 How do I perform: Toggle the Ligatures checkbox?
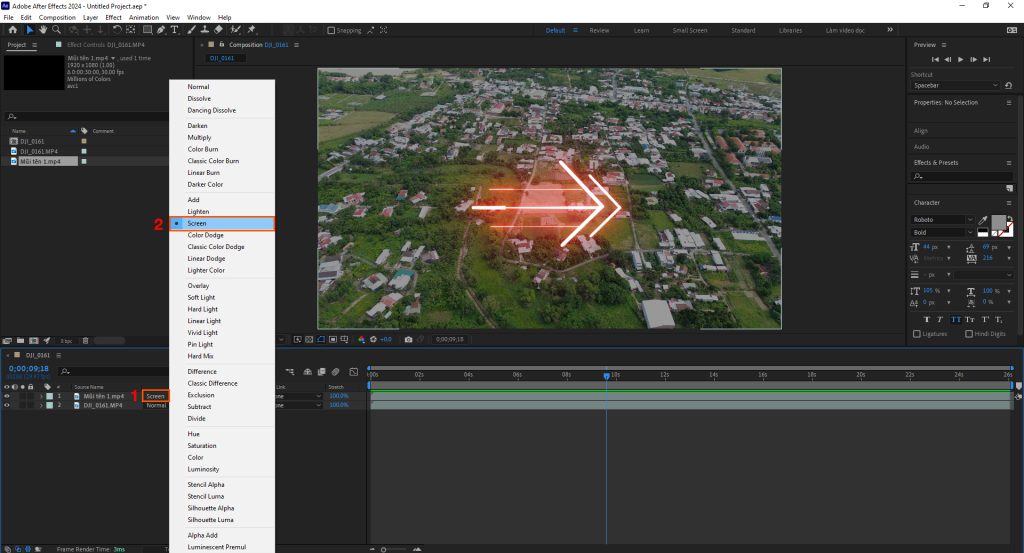(x=917, y=334)
